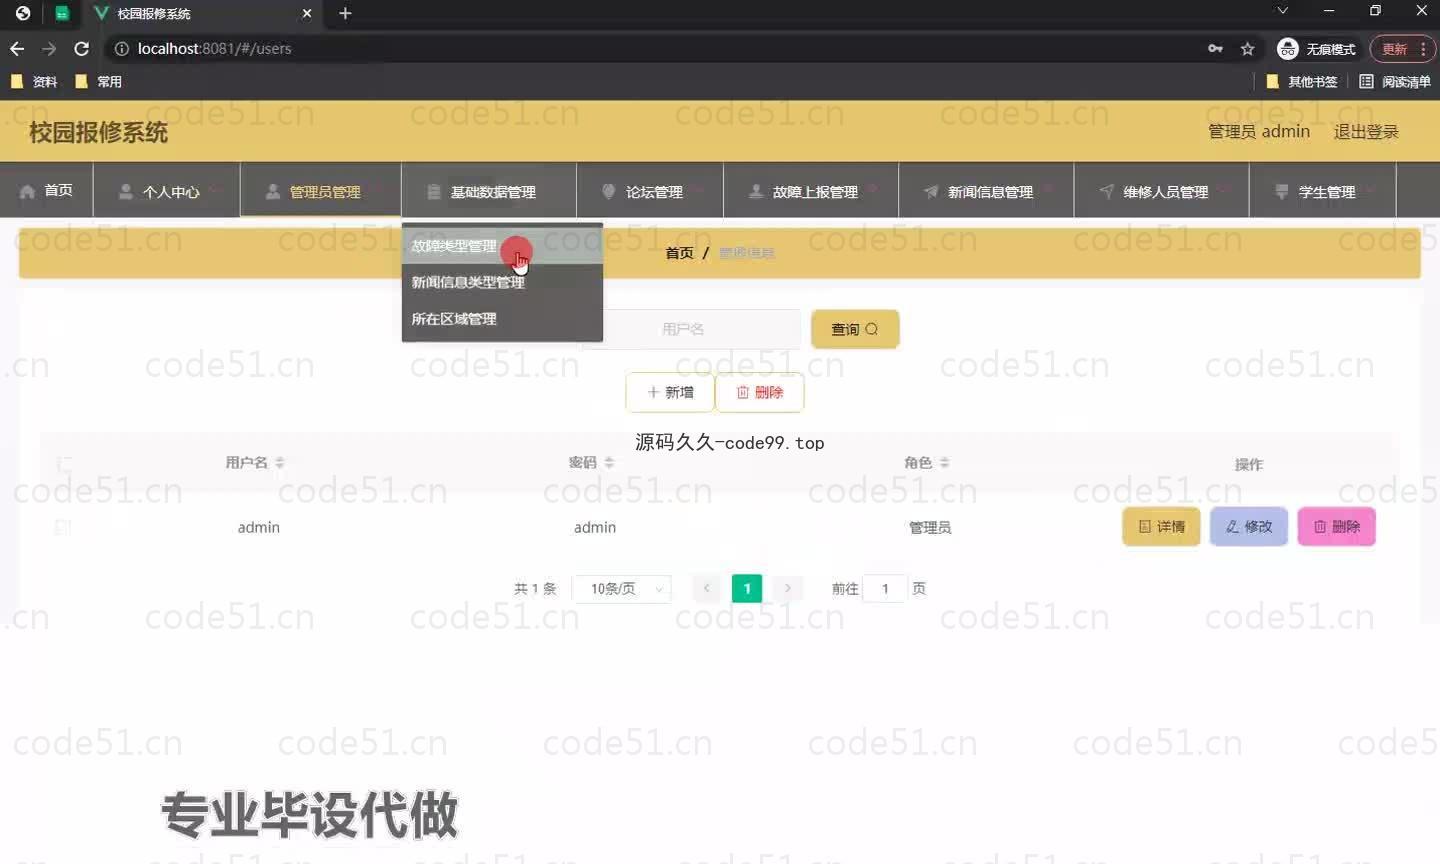Click into the 用户名 search field
The image size is (1440, 864).
692,329
